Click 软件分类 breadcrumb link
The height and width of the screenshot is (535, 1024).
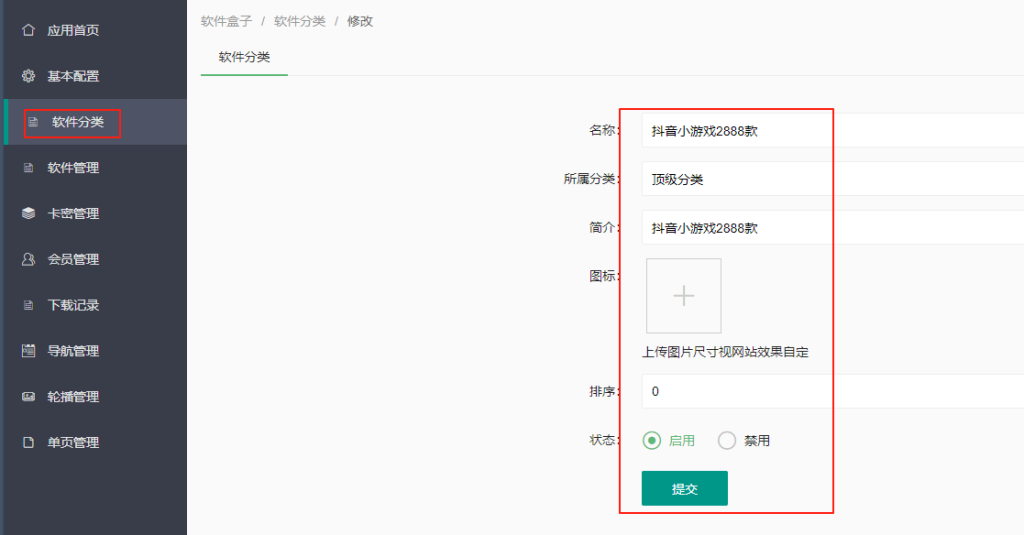[300, 22]
